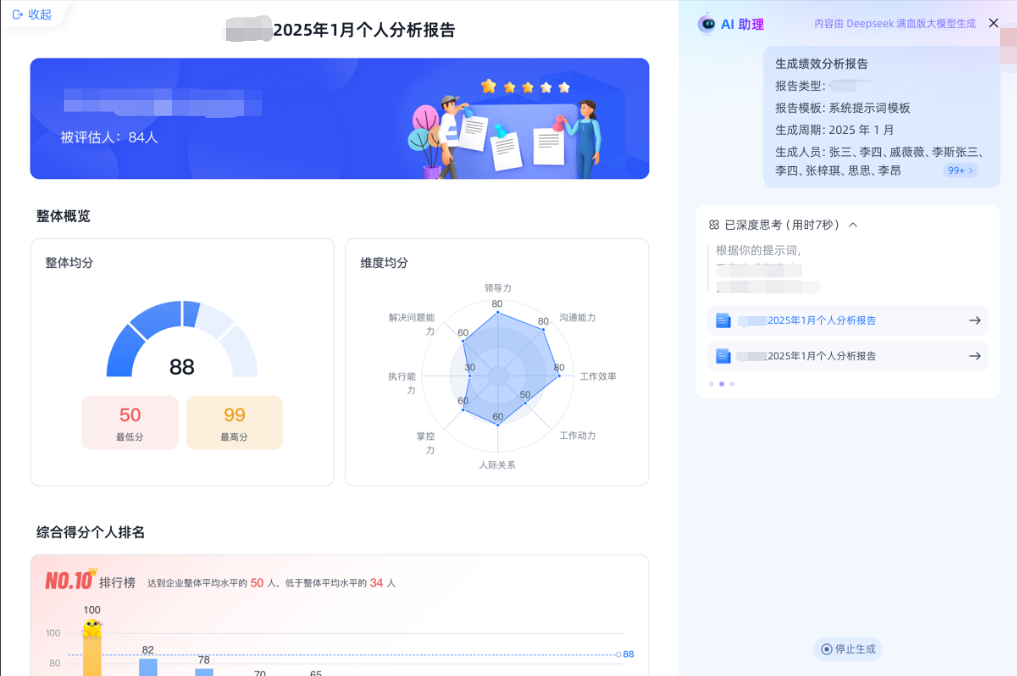The width and height of the screenshot is (1017, 676).
Task: Click the AI 助理 robot avatar icon
Action: (x=707, y=24)
